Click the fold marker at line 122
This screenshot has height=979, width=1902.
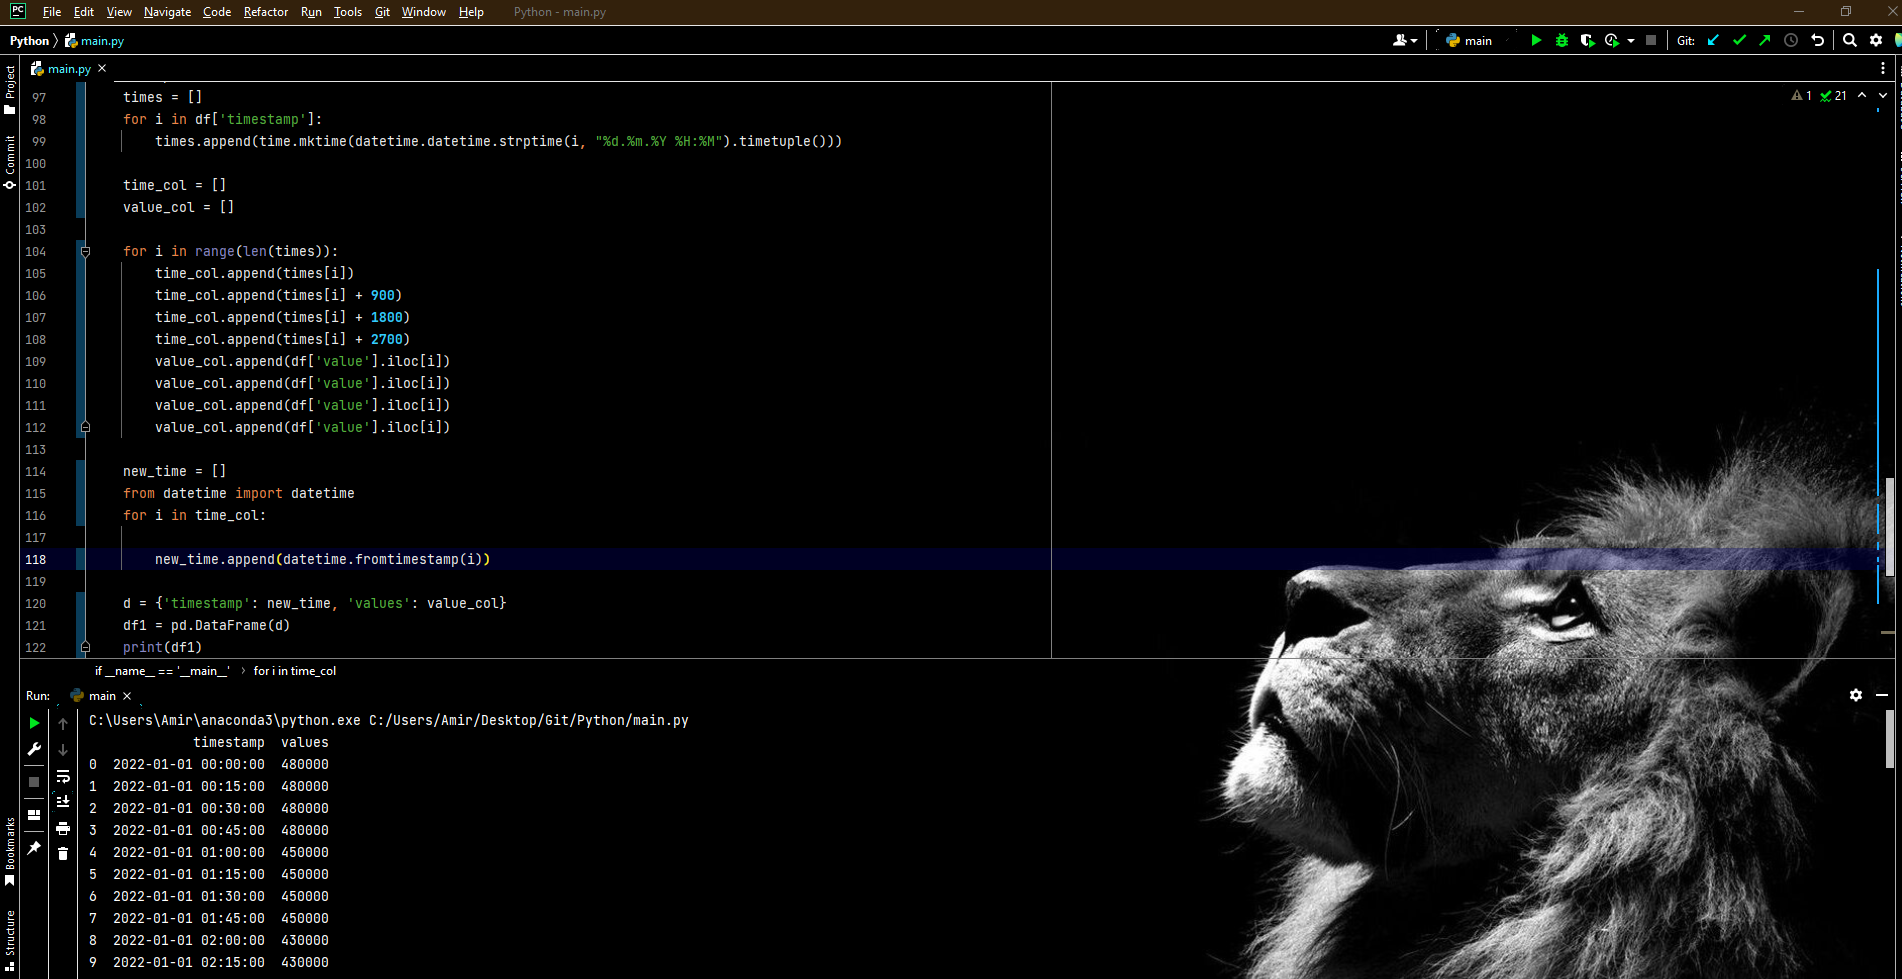coord(85,647)
